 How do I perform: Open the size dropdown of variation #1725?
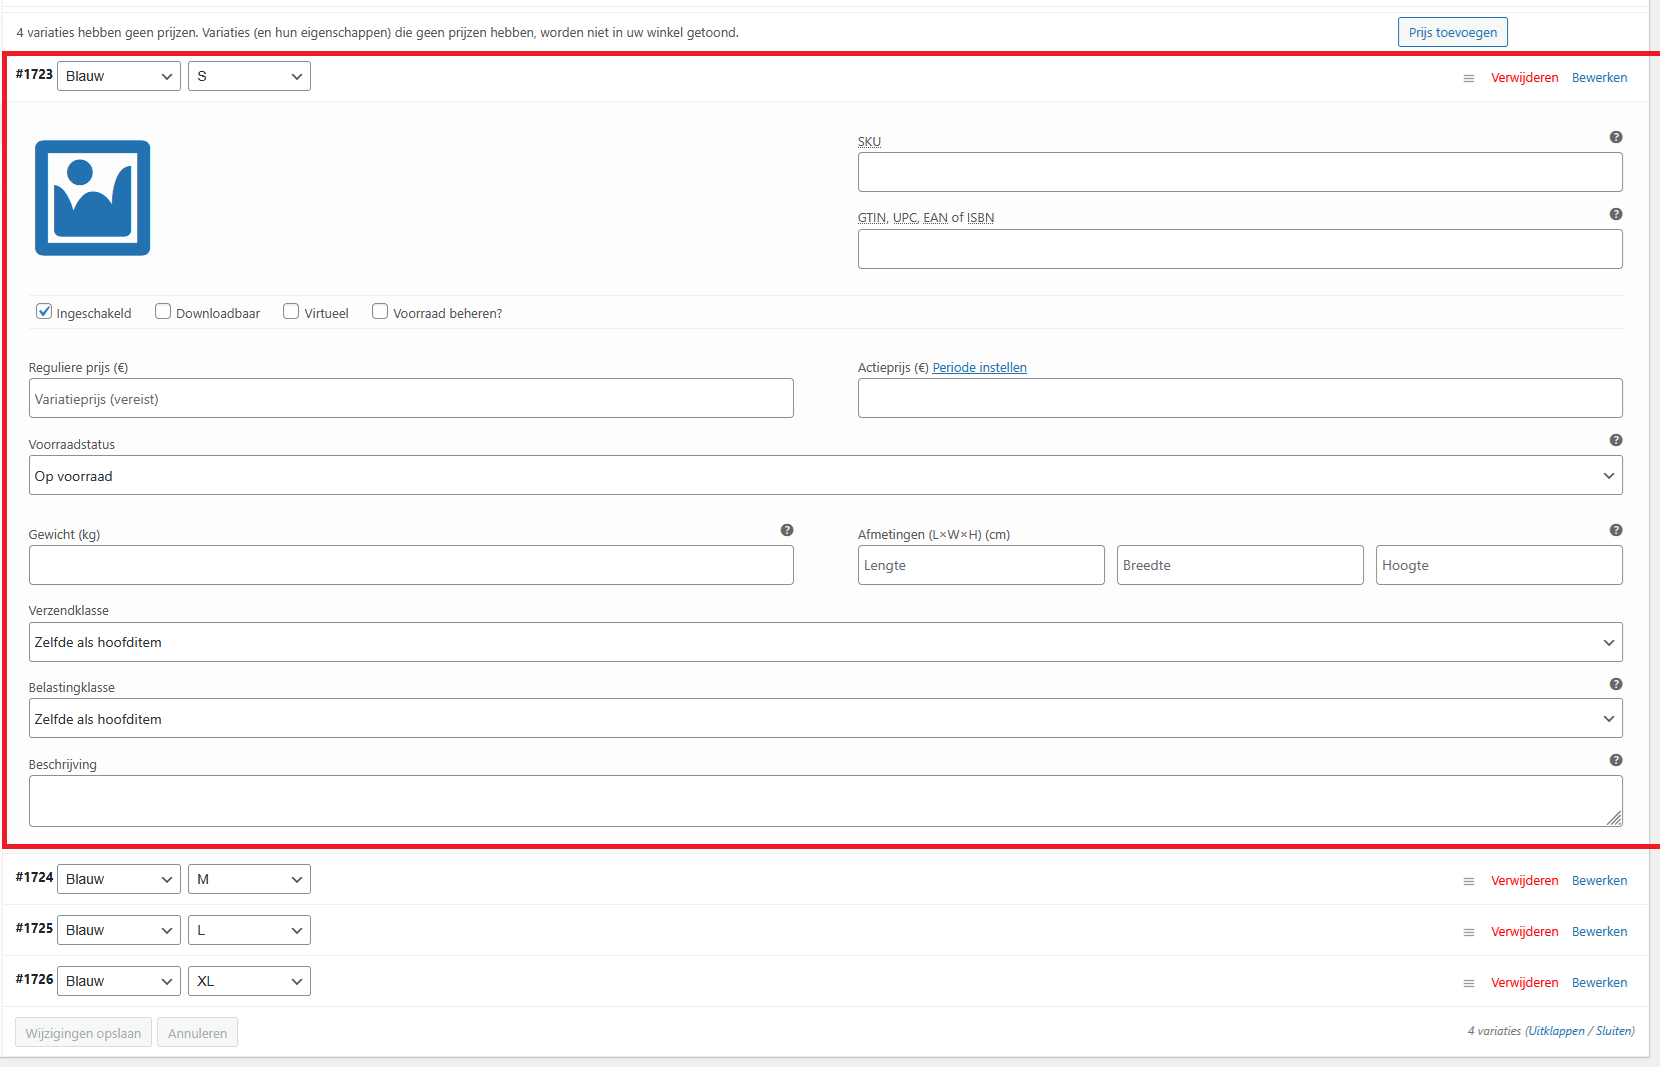(x=249, y=930)
